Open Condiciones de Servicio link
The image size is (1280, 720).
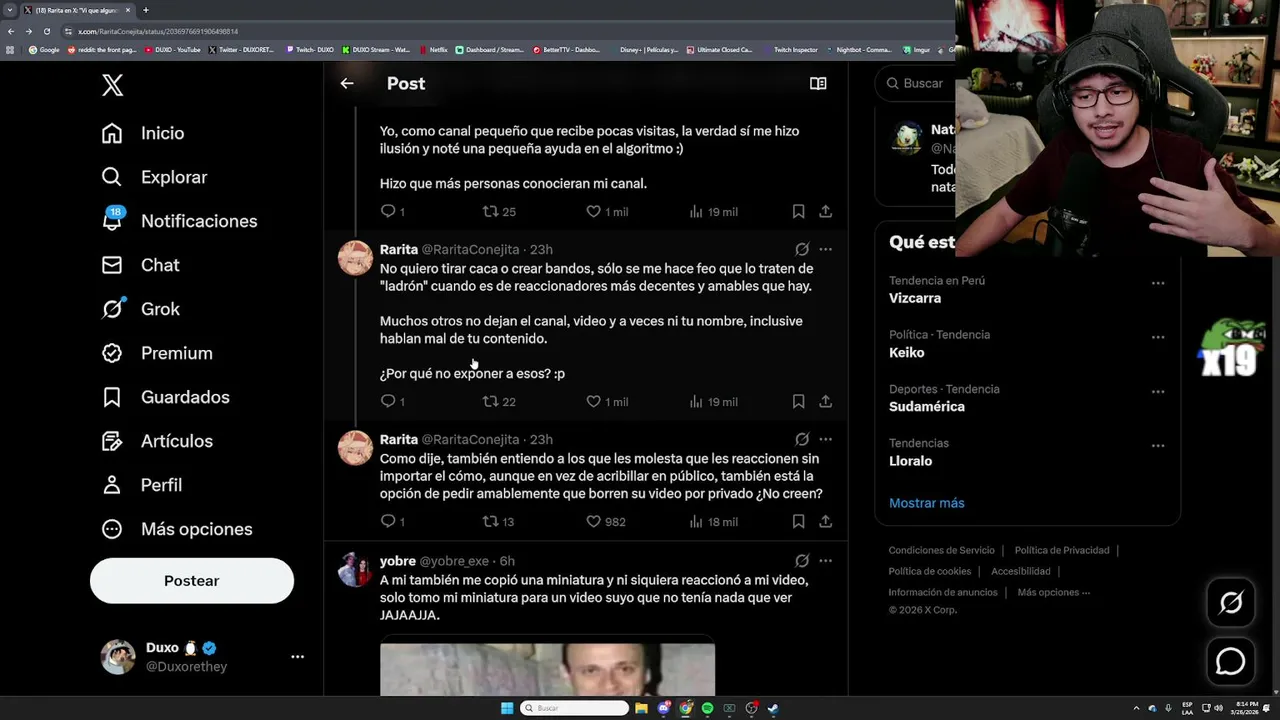tap(942, 550)
